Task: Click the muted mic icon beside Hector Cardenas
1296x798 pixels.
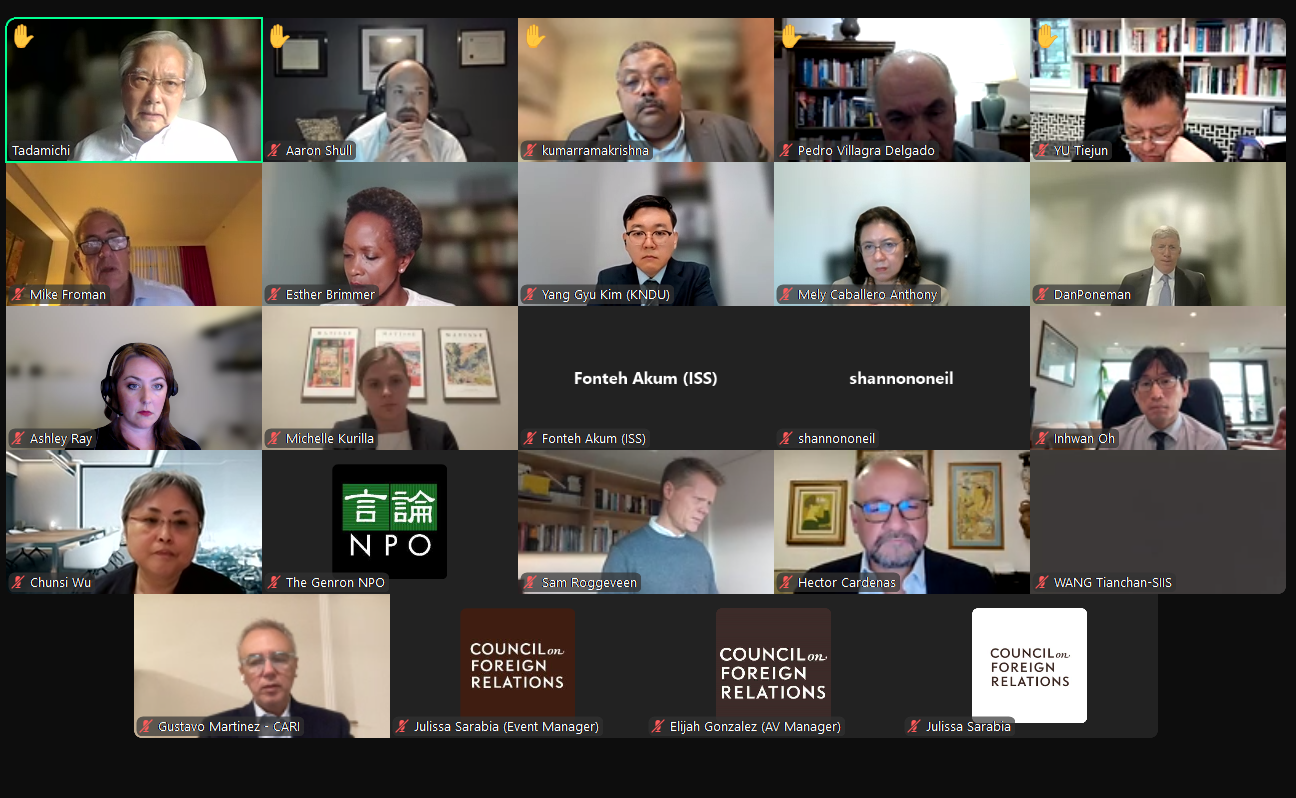Action: click(787, 583)
